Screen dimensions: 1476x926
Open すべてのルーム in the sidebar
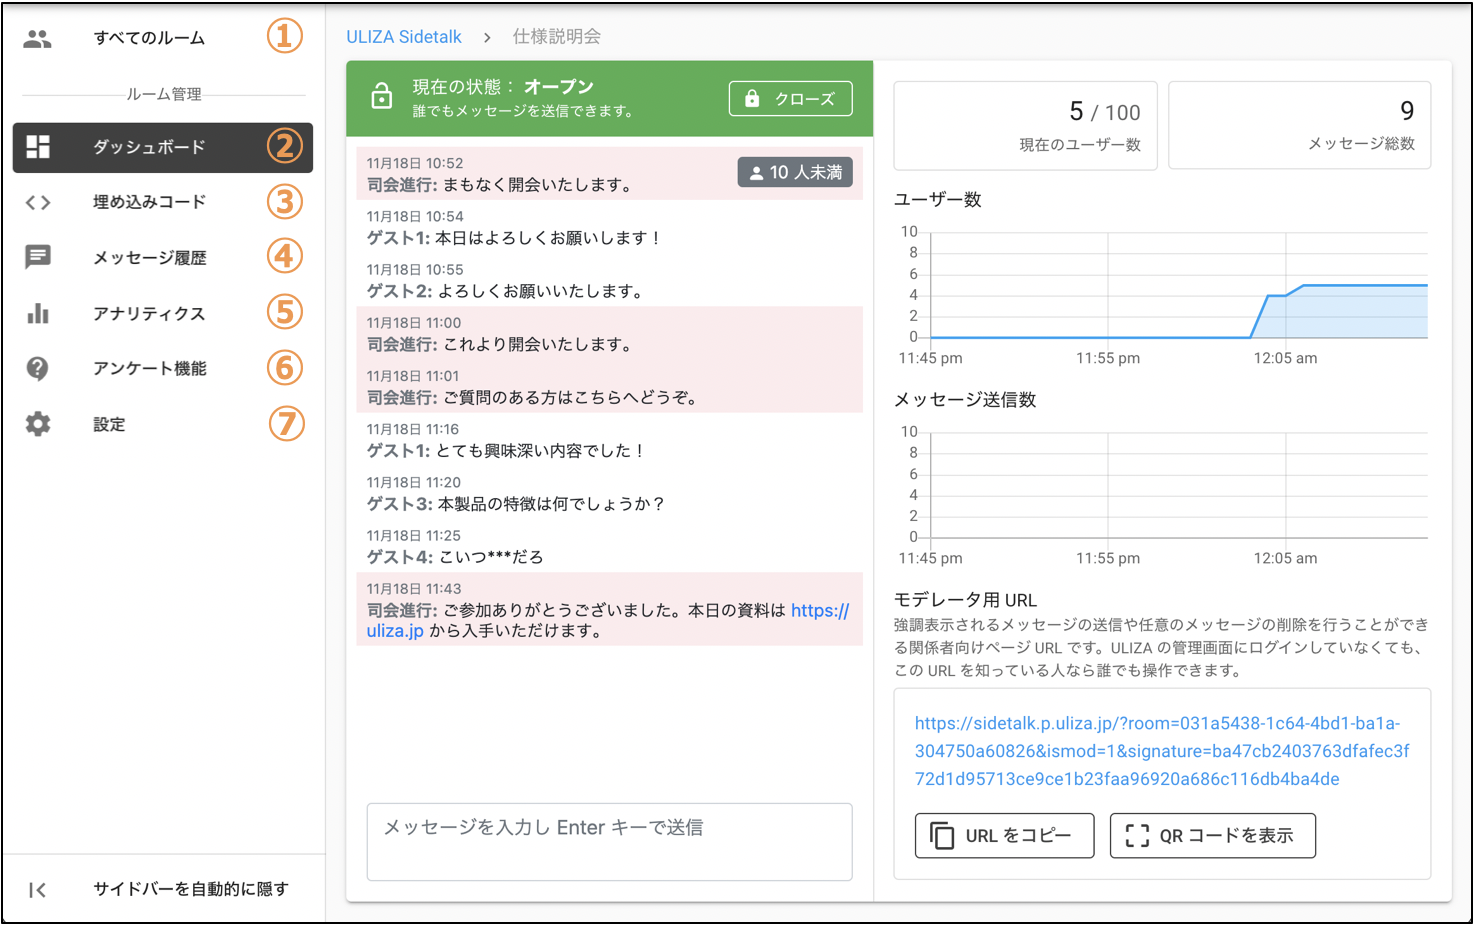click(163, 38)
